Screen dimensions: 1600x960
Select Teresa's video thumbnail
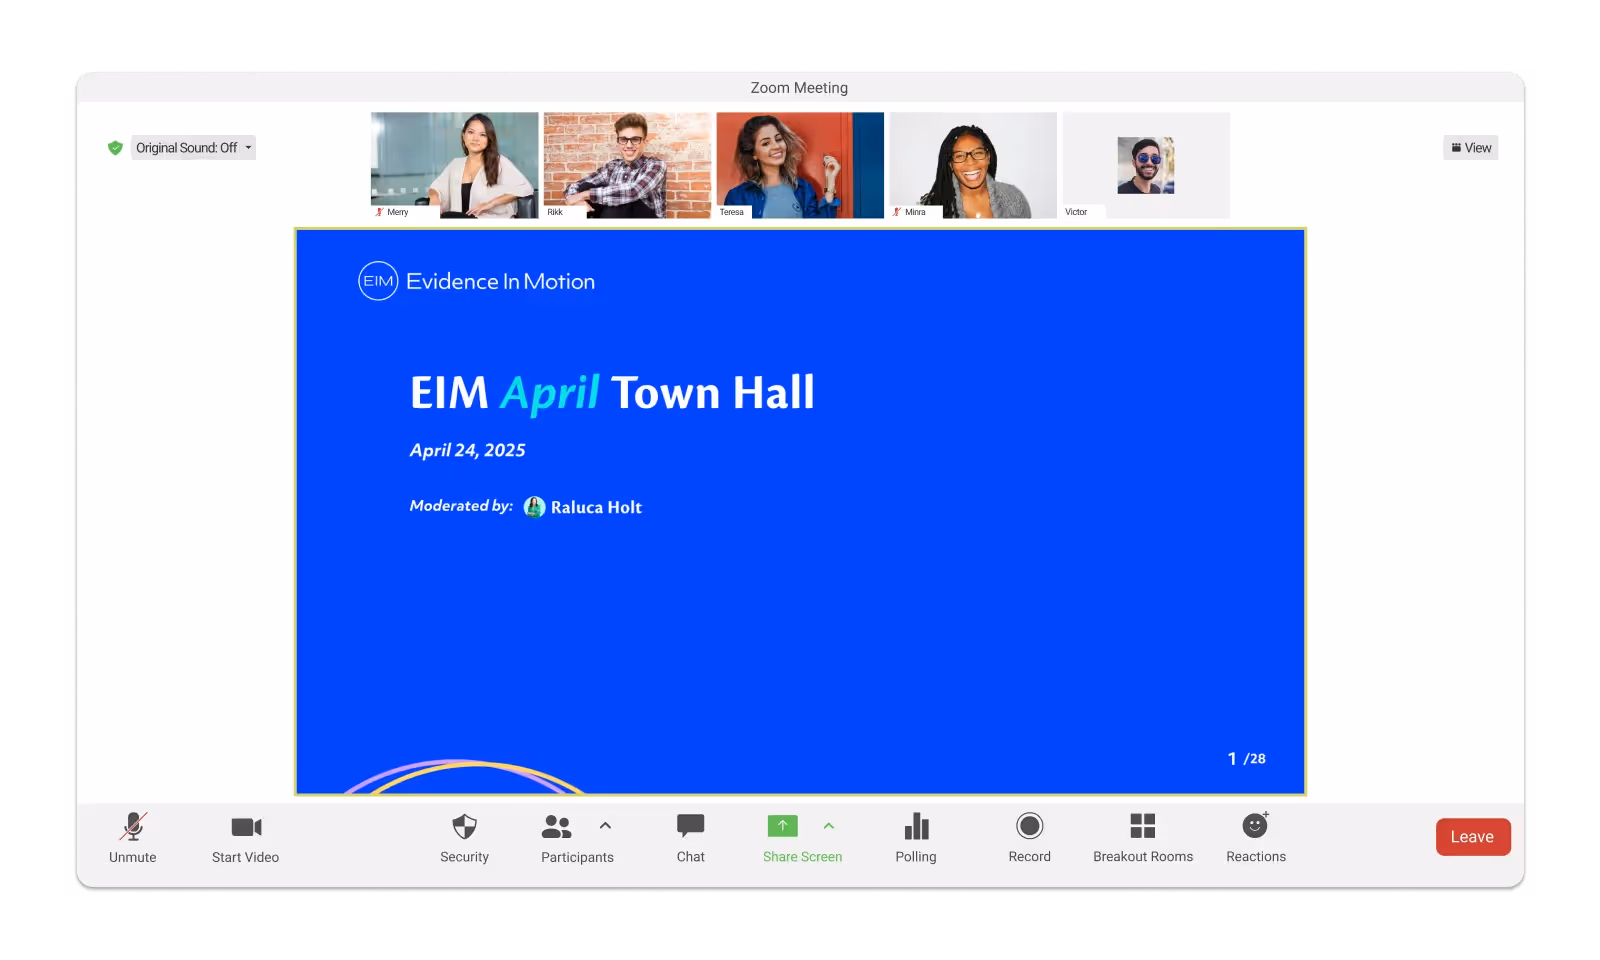point(801,165)
